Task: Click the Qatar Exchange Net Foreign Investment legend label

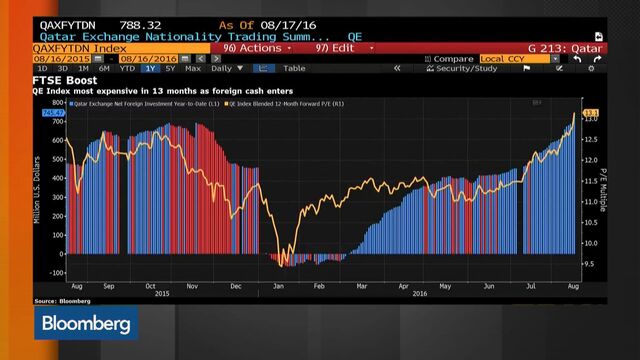Action: [x=147, y=104]
